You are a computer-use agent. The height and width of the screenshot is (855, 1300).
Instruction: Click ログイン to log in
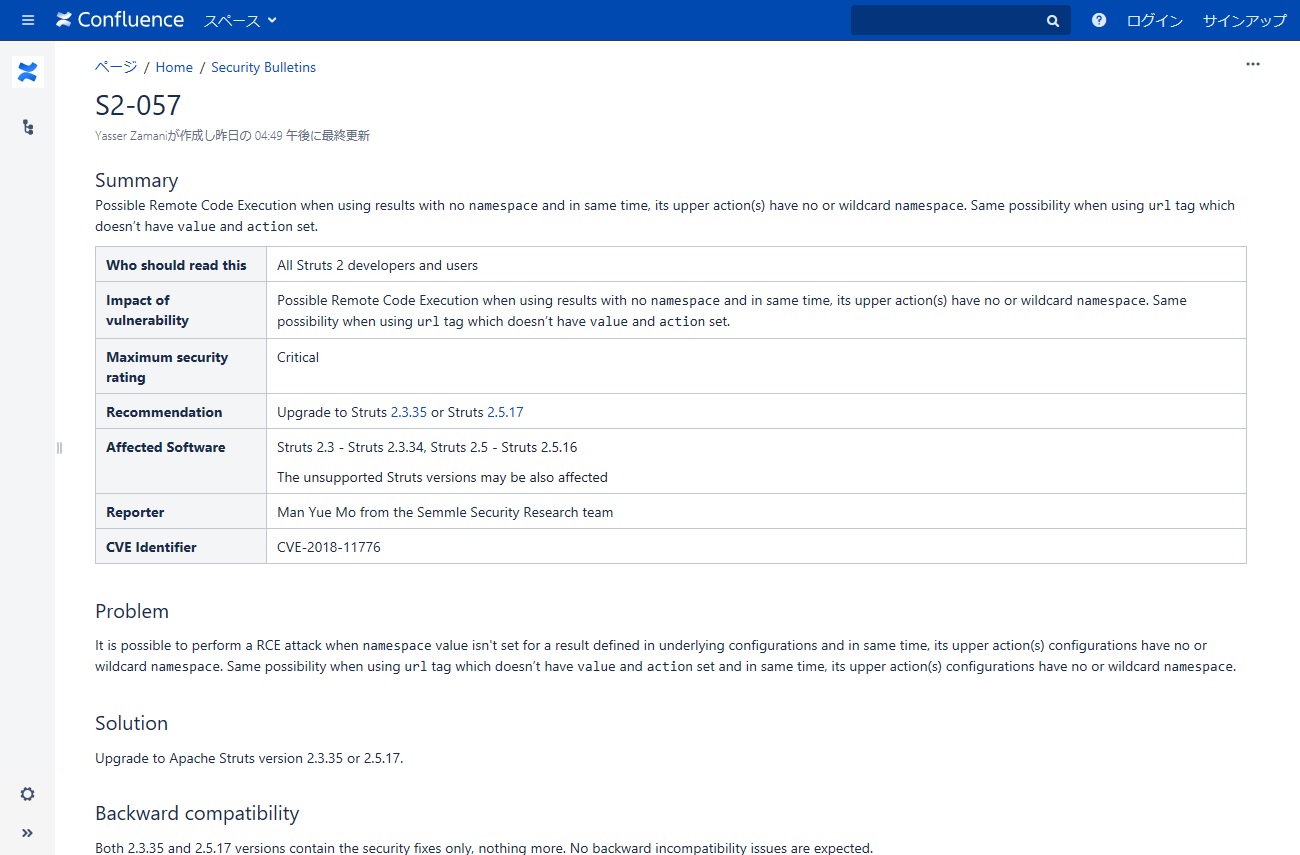1154,20
